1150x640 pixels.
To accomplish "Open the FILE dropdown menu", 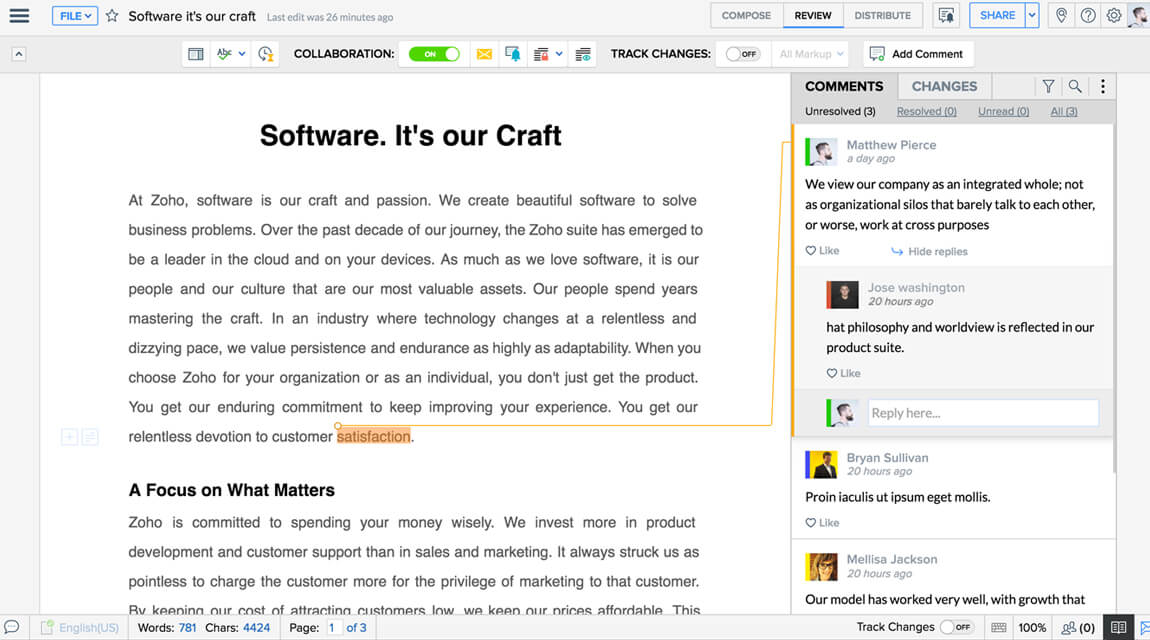I will tap(75, 16).
